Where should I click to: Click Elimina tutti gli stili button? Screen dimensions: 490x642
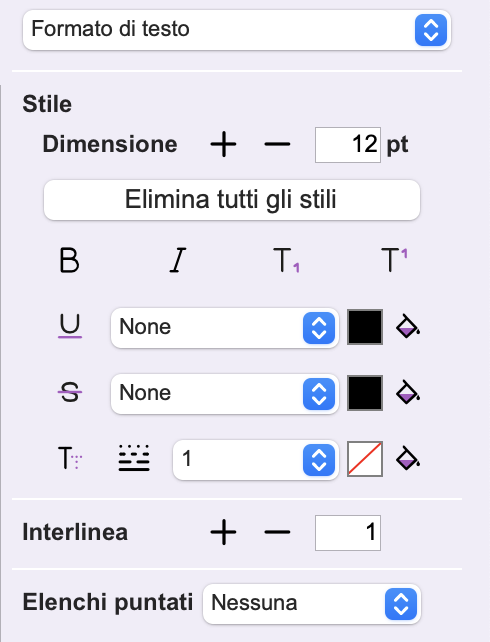[232, 200]
